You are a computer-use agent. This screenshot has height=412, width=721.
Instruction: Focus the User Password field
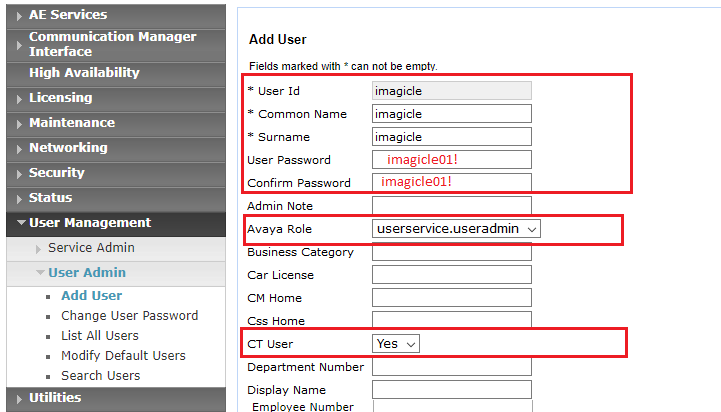tap(451, 160)
